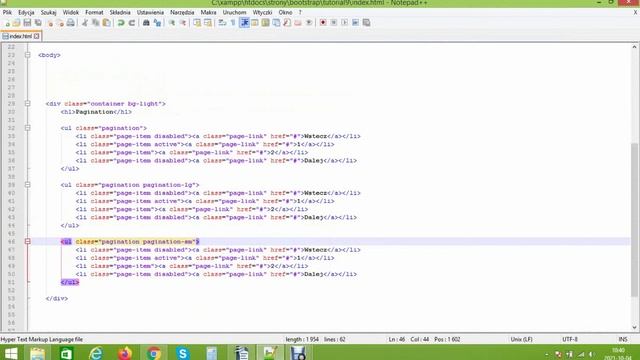Start macro recording with red dot icon
Image resolution: width=640 pixels, height=360 pixels.
(x=323, y=23)
